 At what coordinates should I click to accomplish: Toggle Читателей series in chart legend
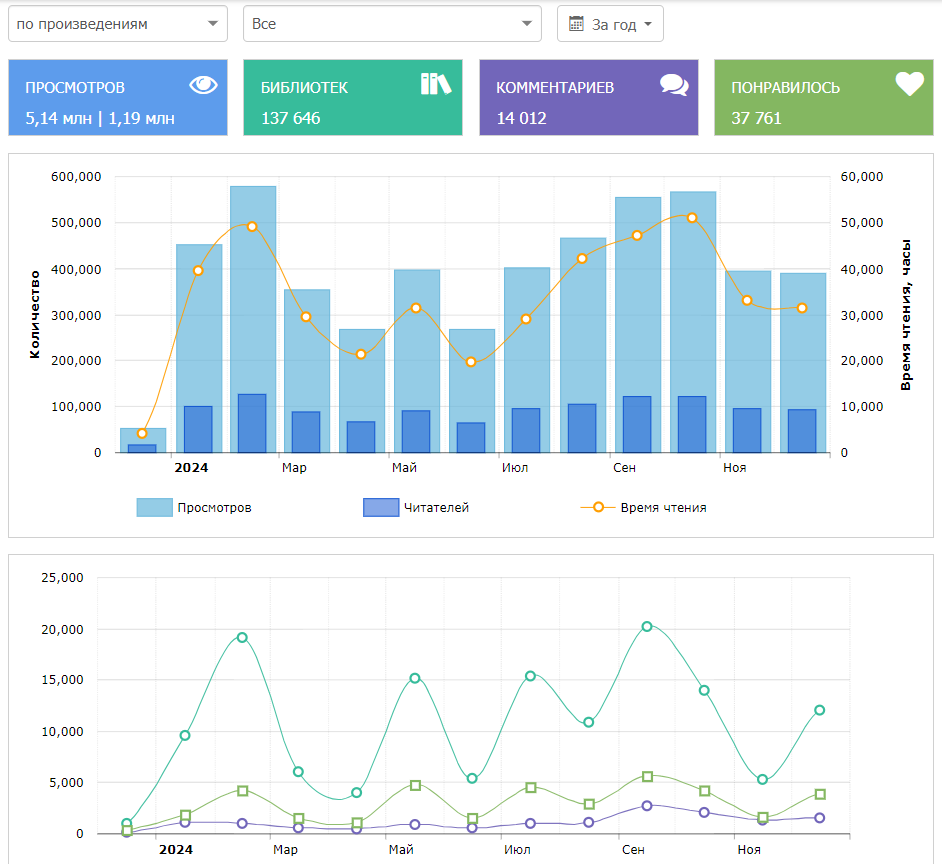pyautogui.click(x=436, y=508)
